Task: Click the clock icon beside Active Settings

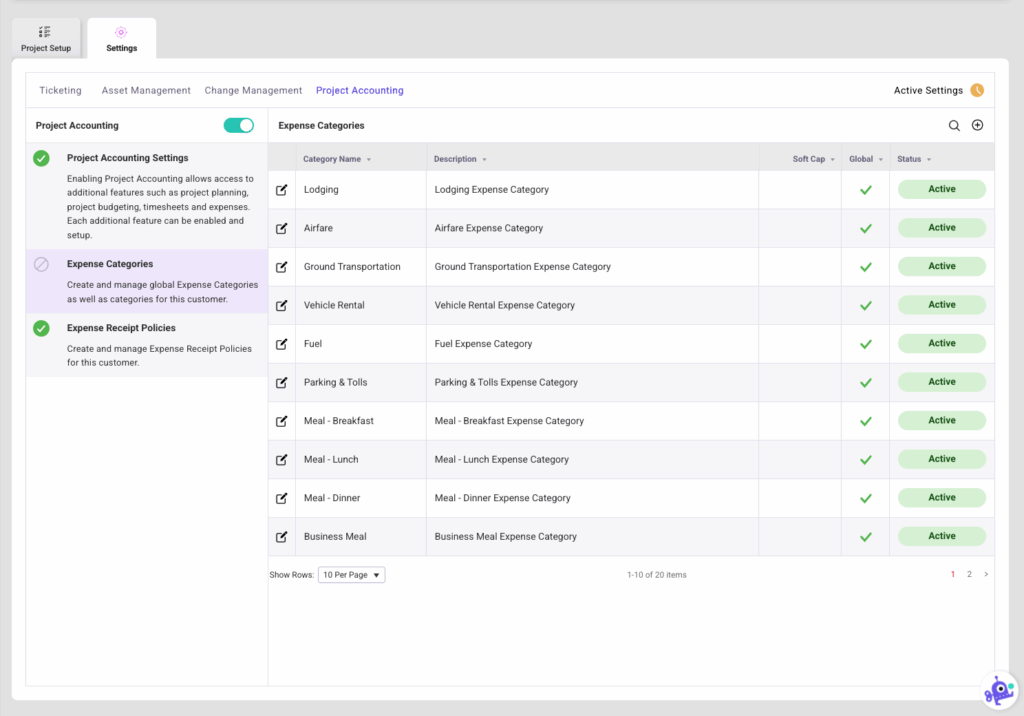Action: (977, 89)
